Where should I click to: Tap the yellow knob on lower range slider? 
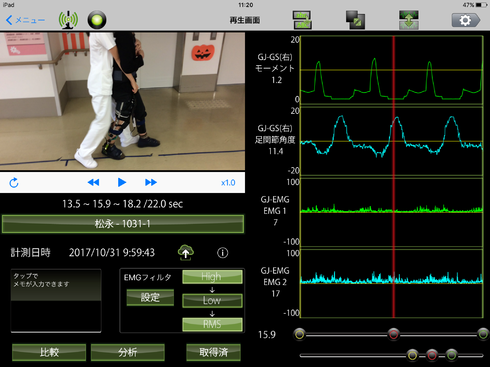pyautogui.click(x=412, y=355)
